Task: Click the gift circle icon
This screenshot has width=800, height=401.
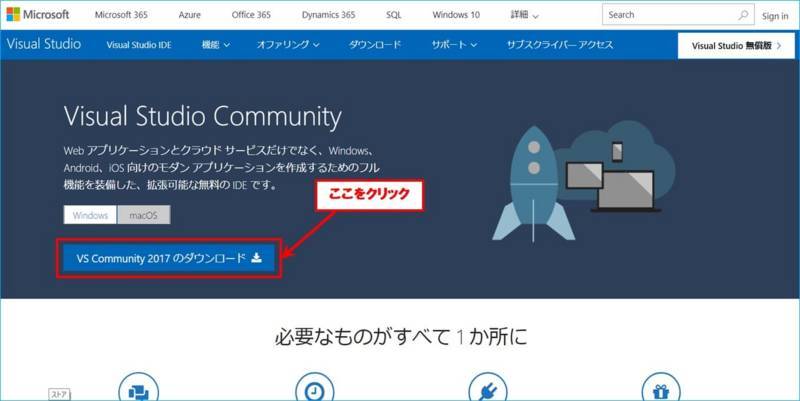Action: 661,389
